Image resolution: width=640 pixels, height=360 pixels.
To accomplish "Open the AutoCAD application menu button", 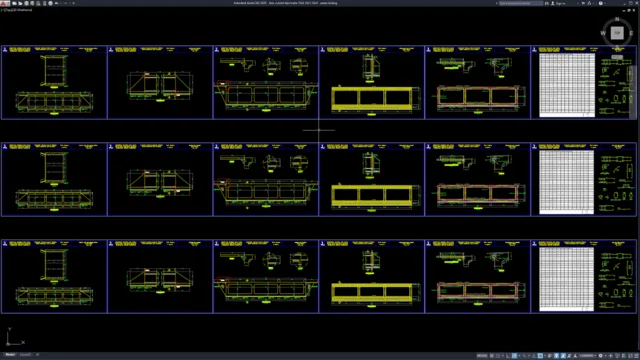I will (x=5, y=3).
